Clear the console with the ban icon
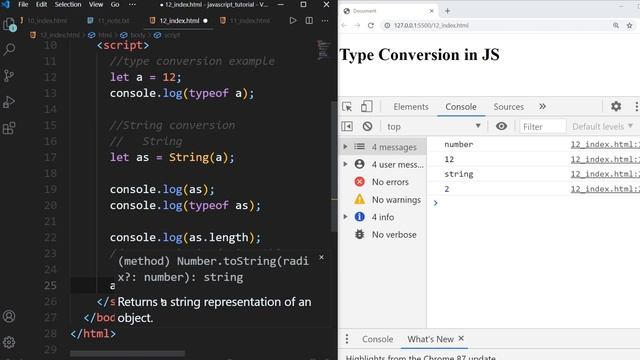The width and height of the screenshot is (640, 360). [367, 126]
